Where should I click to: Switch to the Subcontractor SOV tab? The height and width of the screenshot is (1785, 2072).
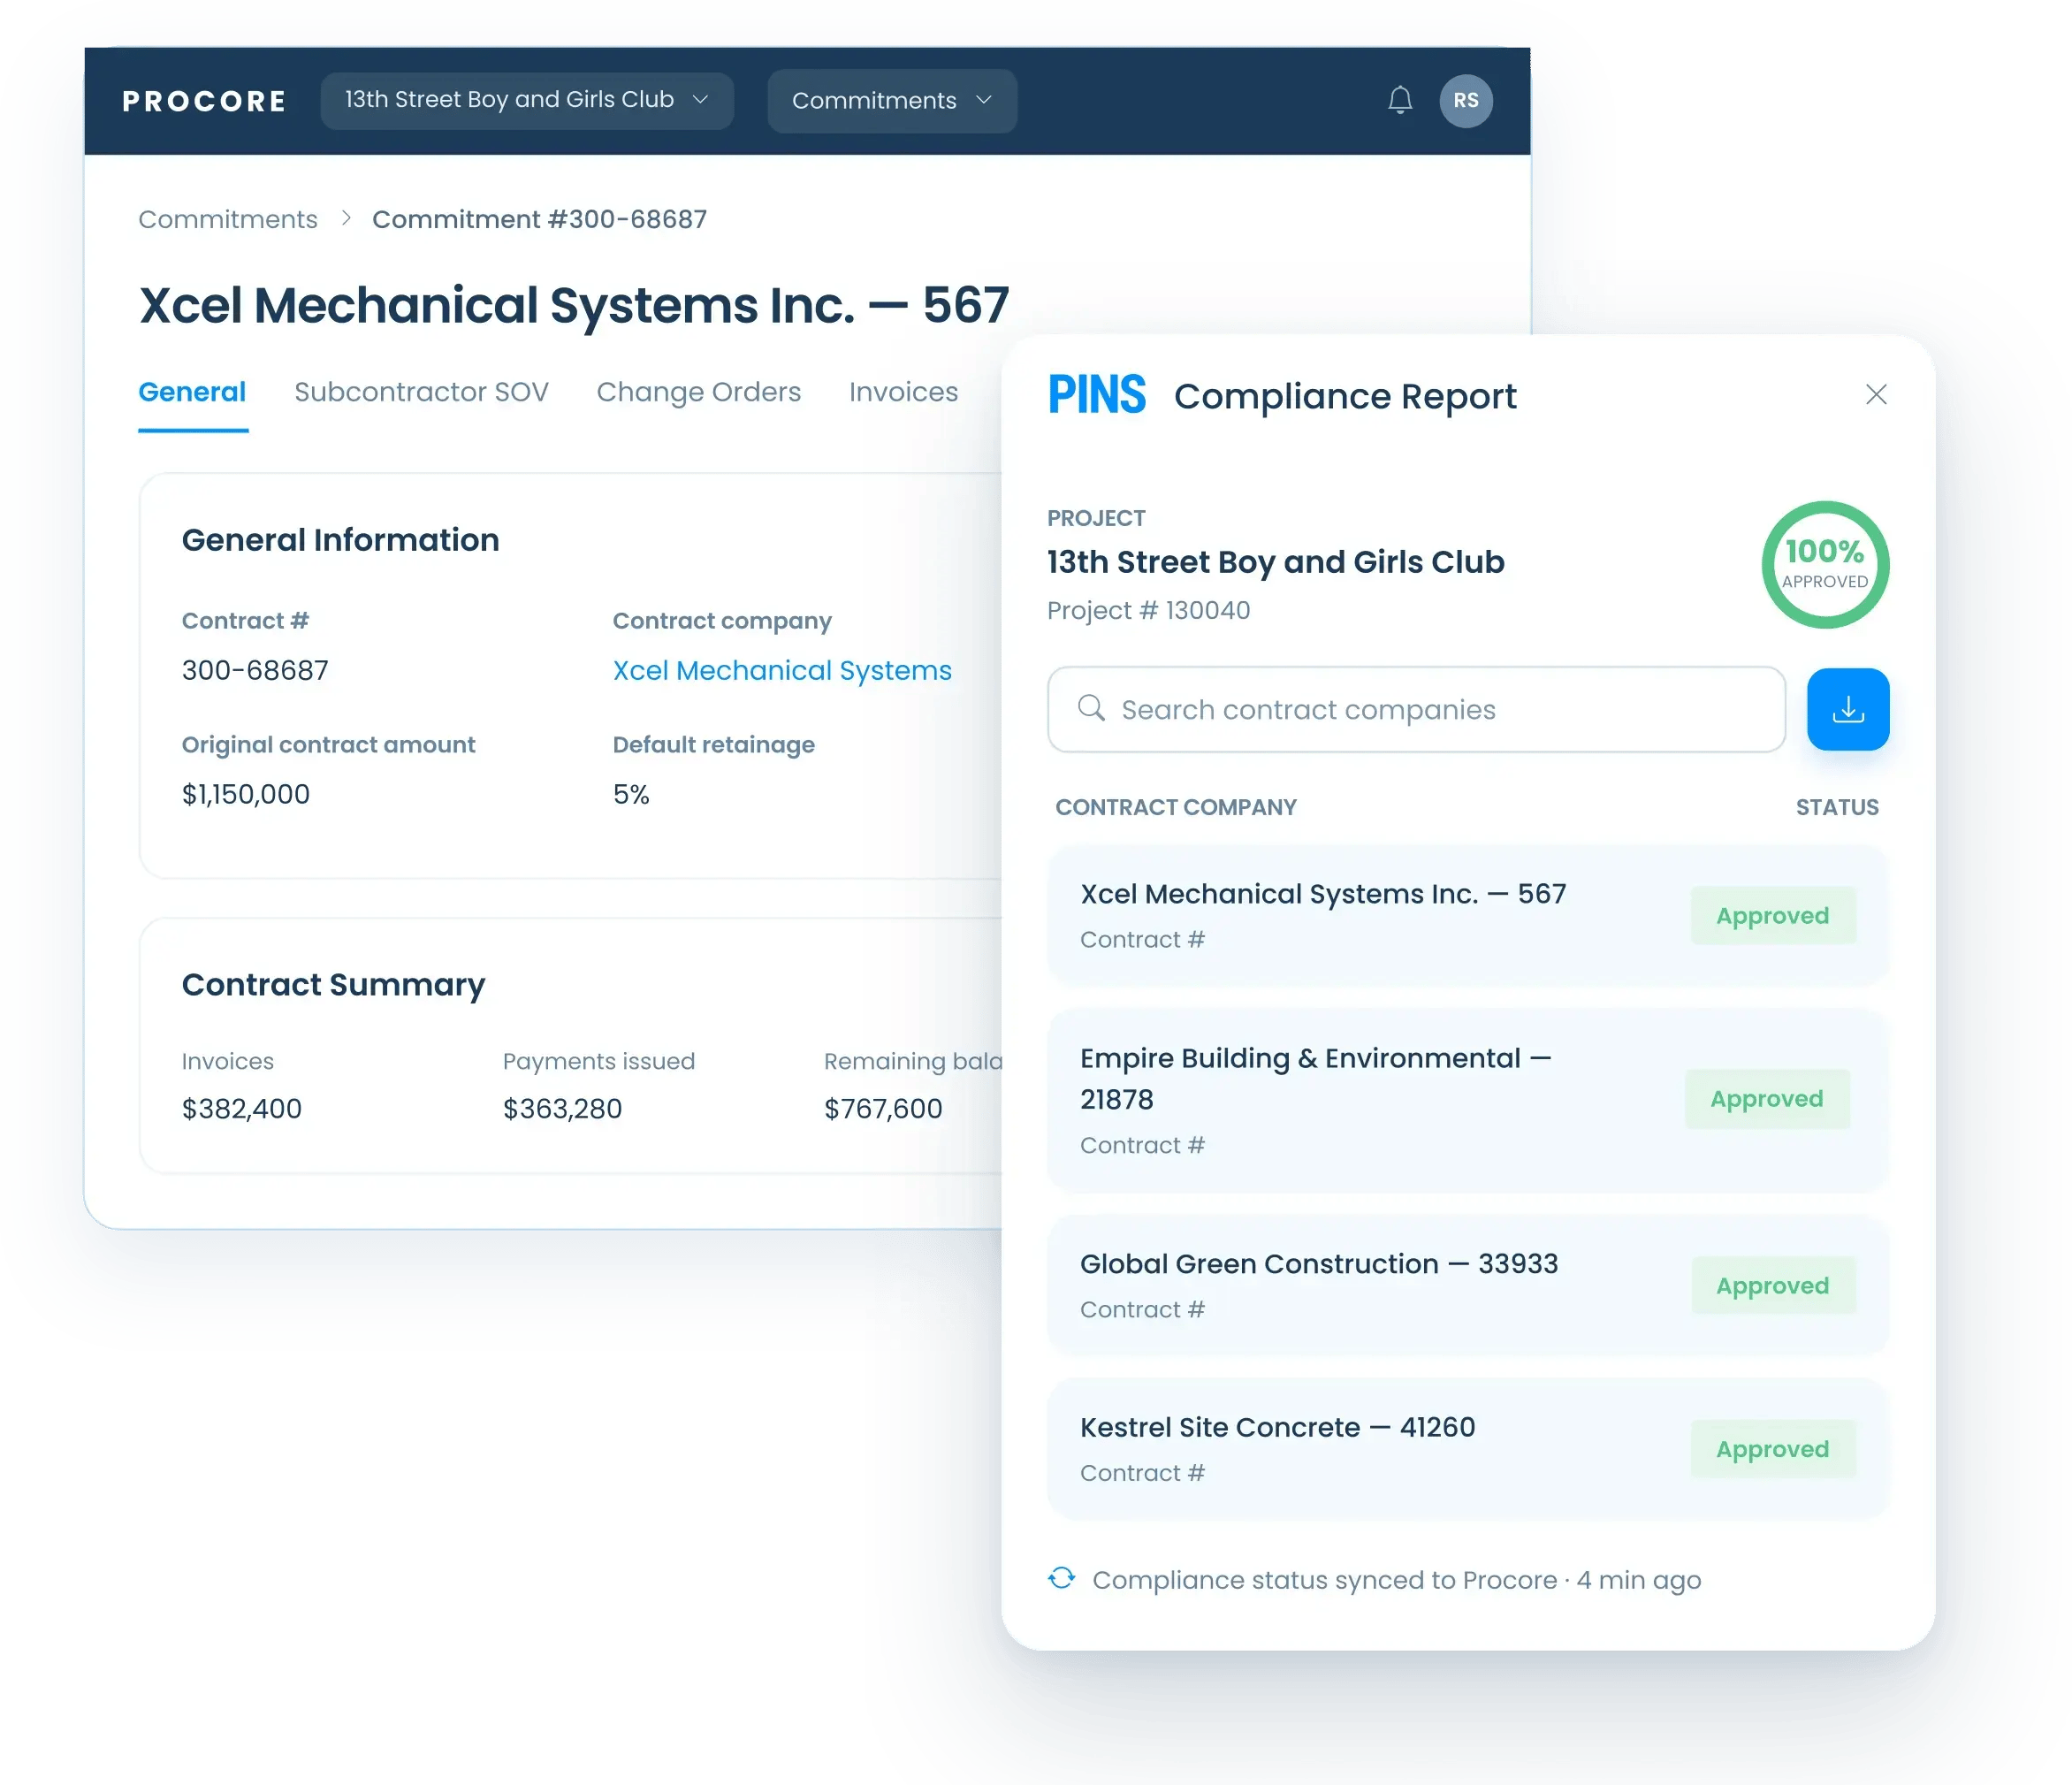pos(421,392)
